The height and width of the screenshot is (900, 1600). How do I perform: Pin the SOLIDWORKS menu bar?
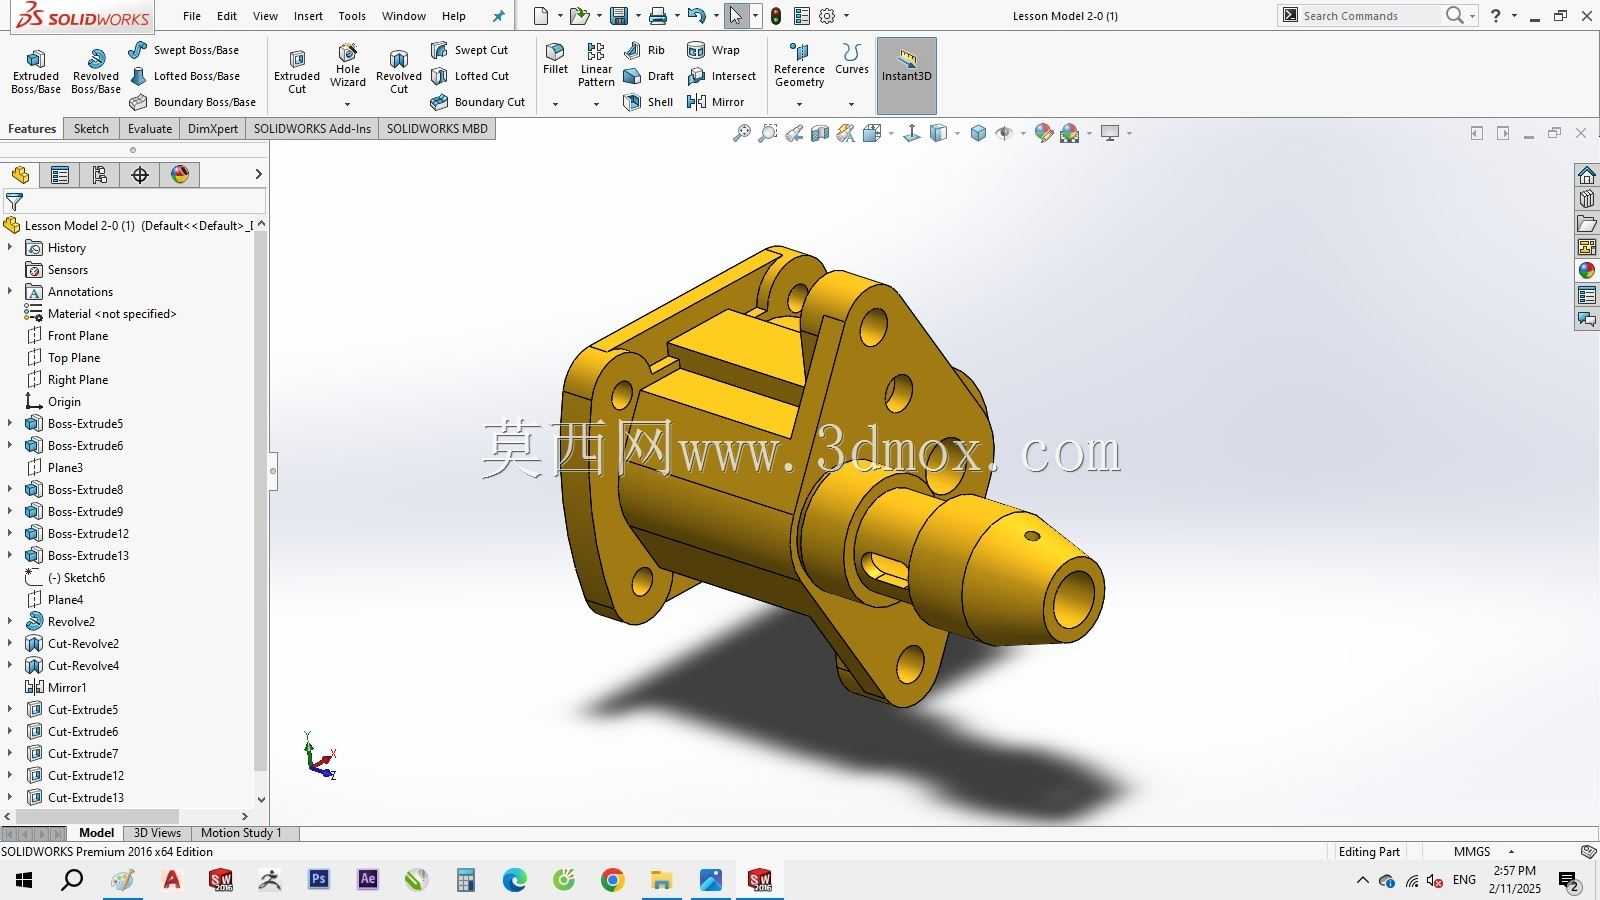(499, 16)
